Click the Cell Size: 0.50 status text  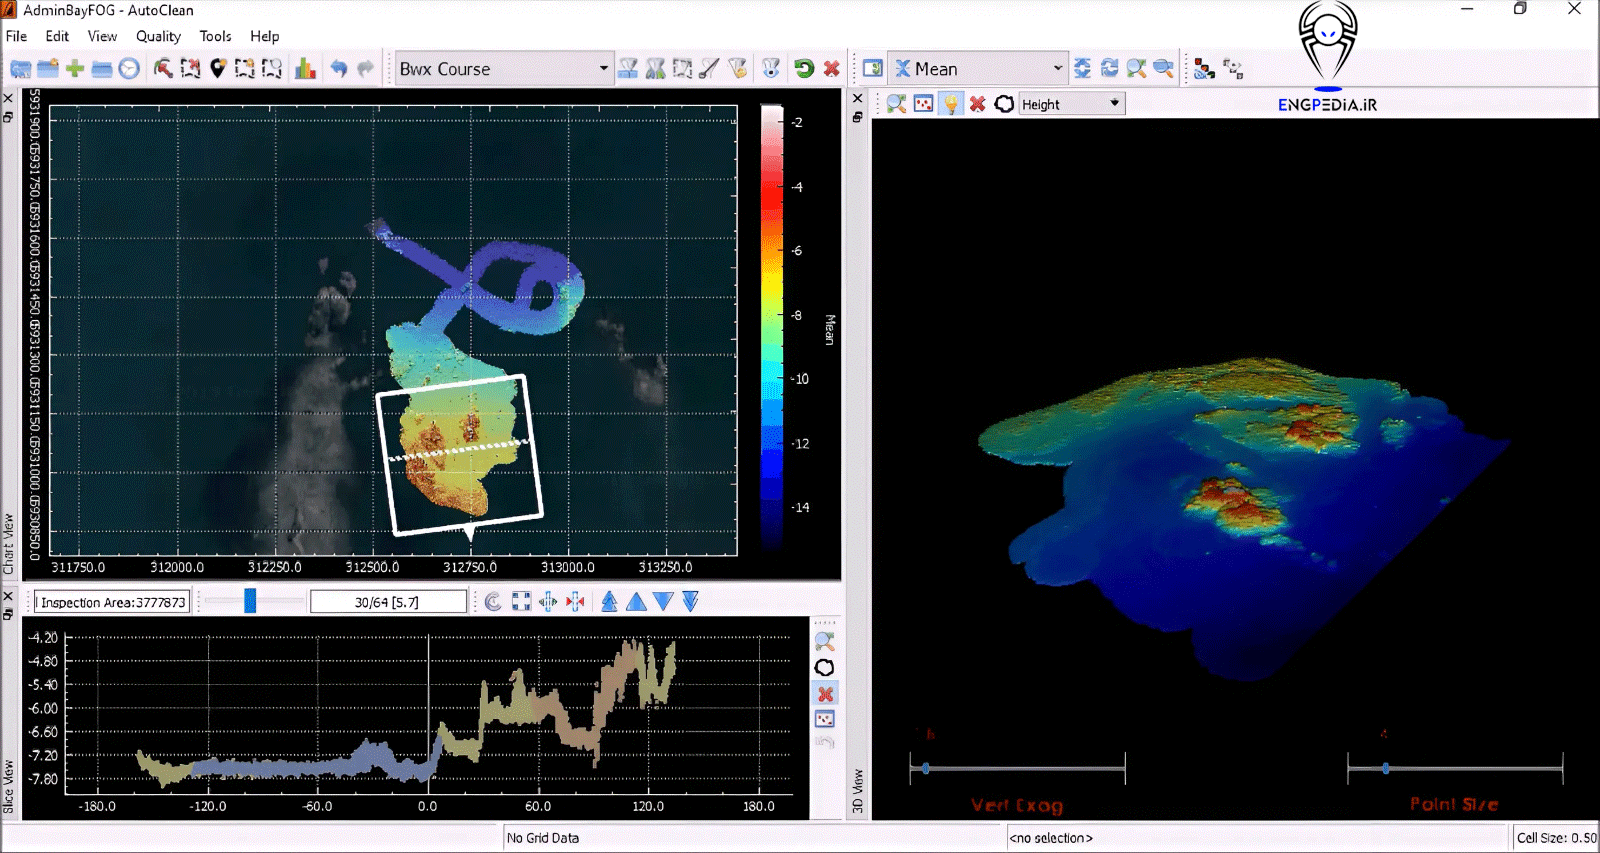1556,838
